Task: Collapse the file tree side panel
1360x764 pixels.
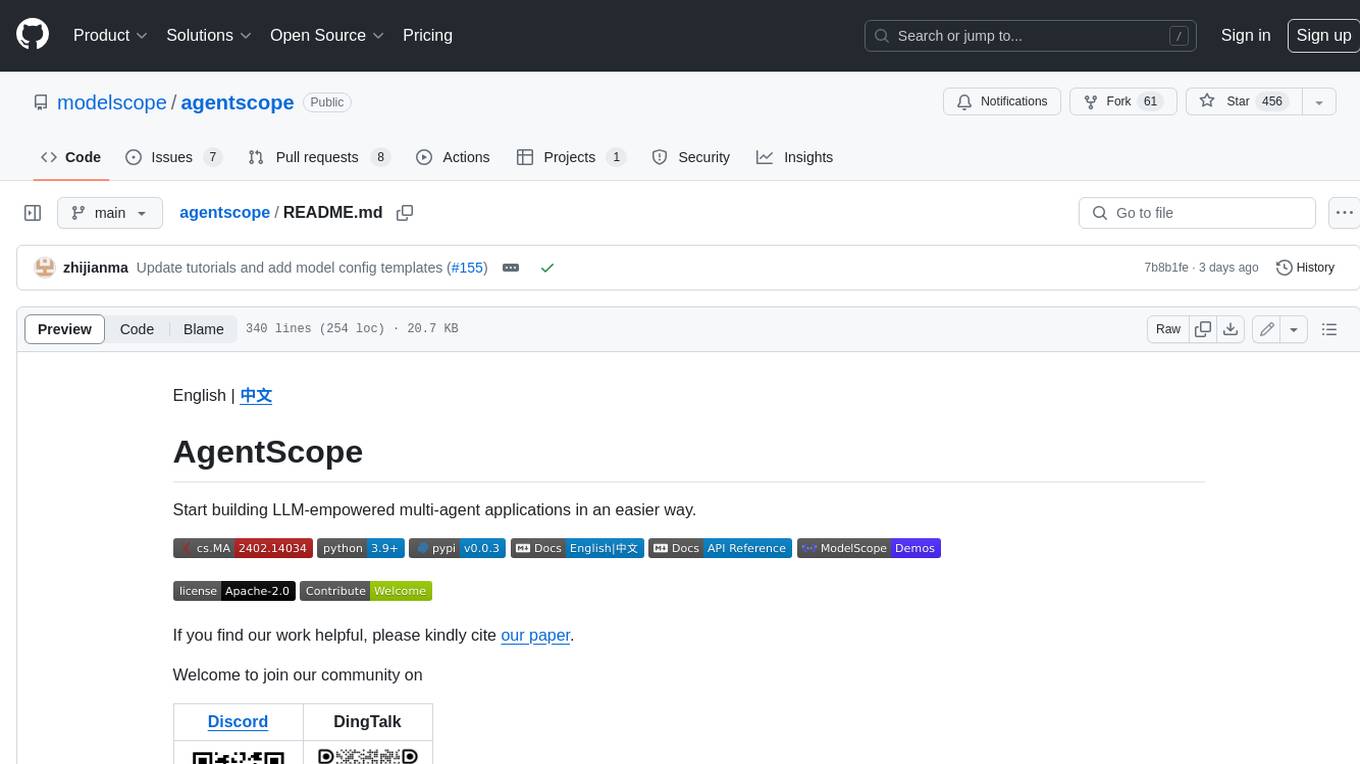Action: [x=33, y=213]
